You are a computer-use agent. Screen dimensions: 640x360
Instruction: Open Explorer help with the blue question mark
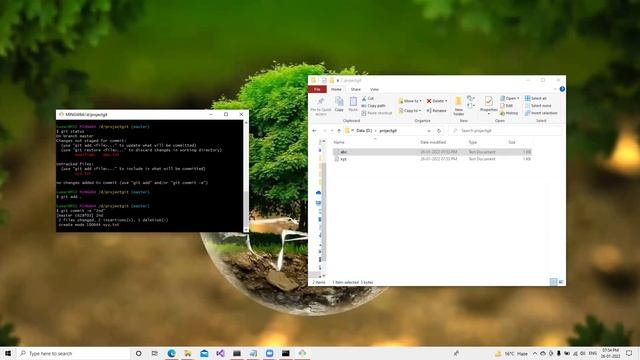pyautogui.click(x=562, y=89)
